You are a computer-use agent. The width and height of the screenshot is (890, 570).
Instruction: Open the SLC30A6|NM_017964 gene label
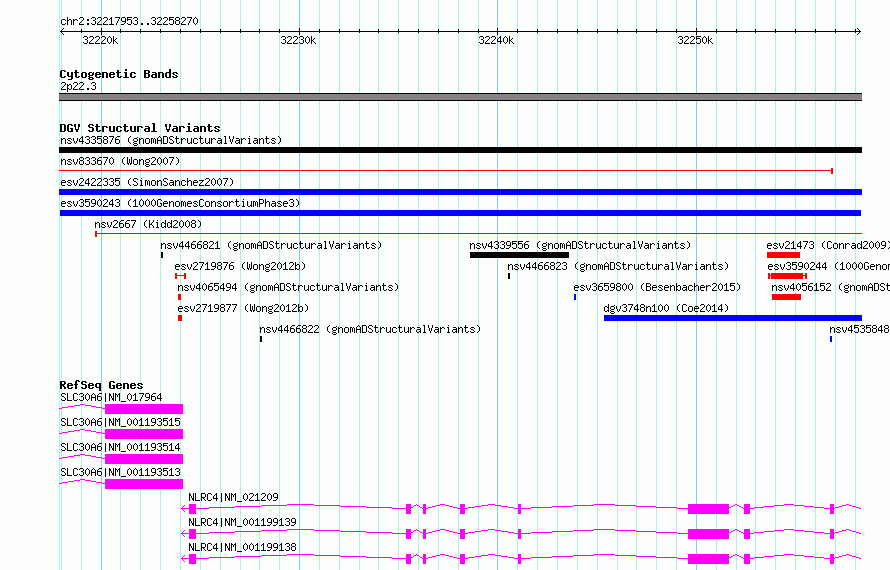tap(111, 397)
